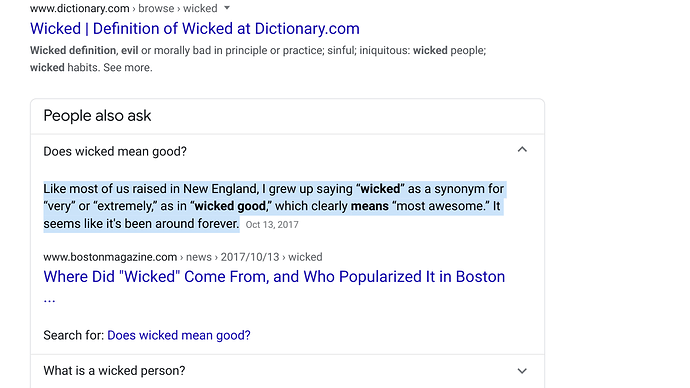The height and width of the screenshot is (388, 690).
Task: Click bold "wicked good" in the answer
Action: (x=230, y=206)
